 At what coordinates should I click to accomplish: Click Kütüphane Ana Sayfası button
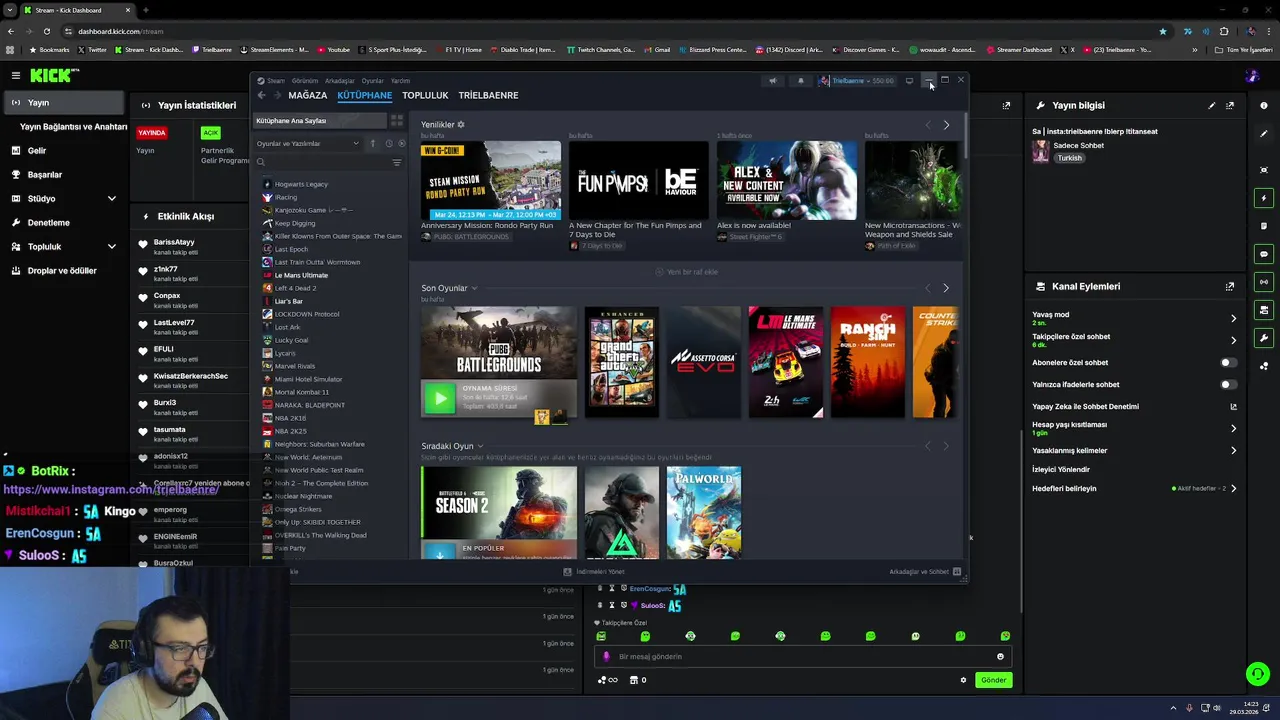(320, 121)
